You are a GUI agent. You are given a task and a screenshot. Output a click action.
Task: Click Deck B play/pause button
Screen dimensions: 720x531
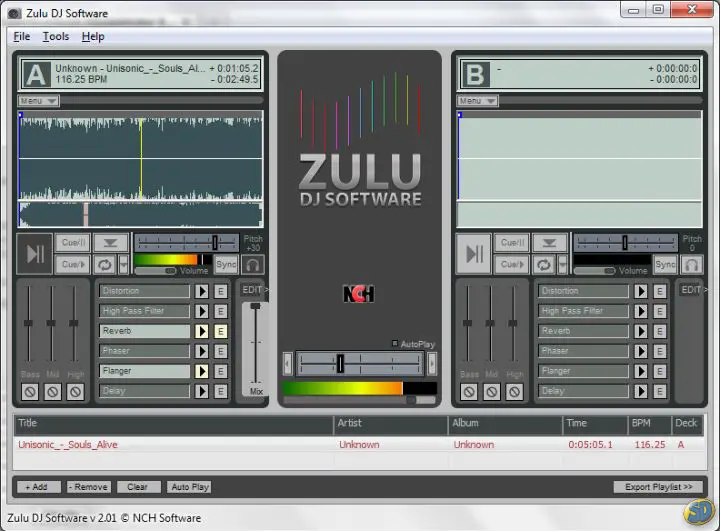click(473, 254)
